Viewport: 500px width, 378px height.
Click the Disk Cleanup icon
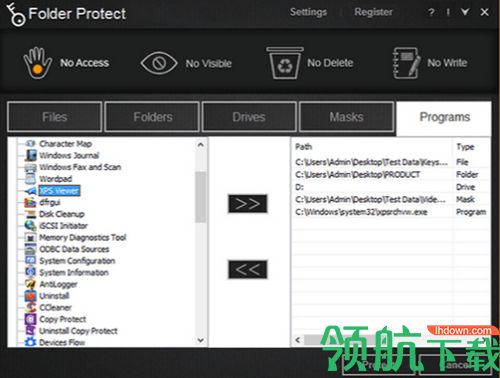point(31,214)
